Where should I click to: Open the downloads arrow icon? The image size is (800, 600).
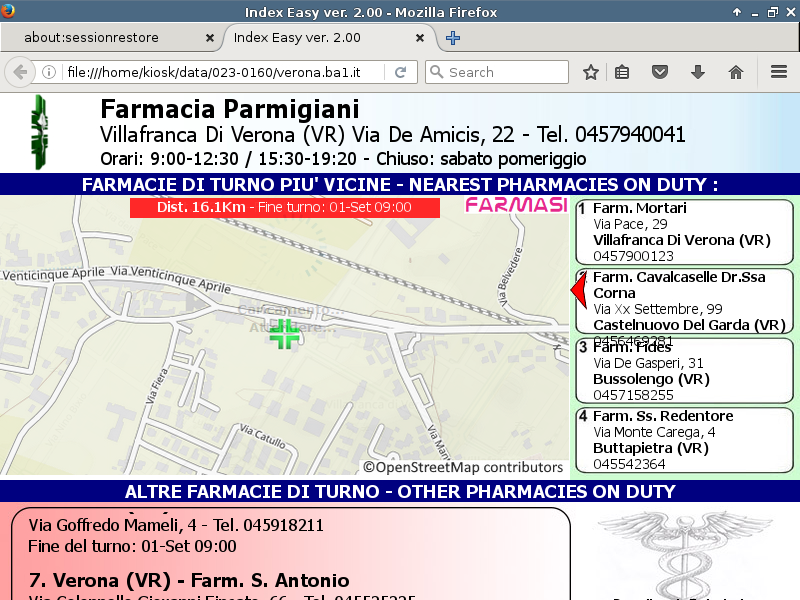pyautogui.click(x=698, y=72)
